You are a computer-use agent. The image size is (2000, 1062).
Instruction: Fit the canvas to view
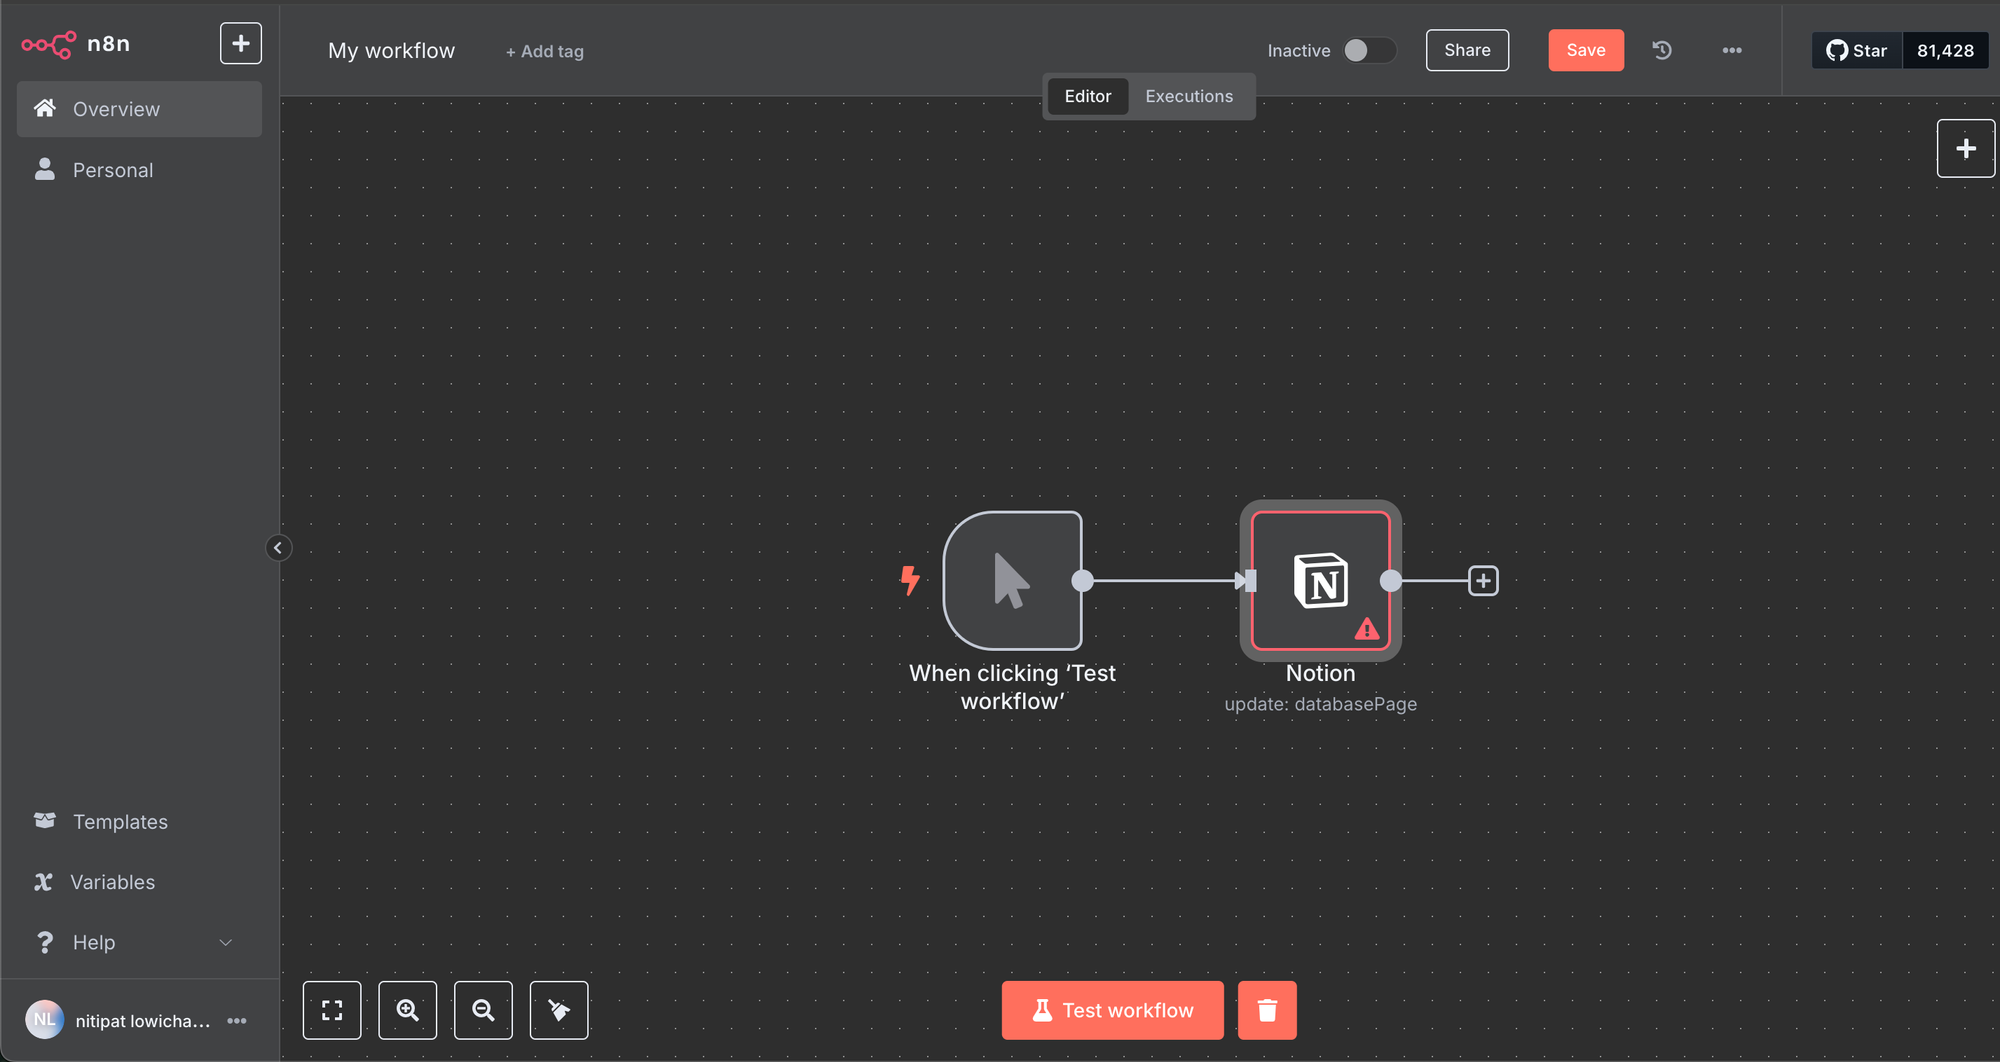(332, 1010)
